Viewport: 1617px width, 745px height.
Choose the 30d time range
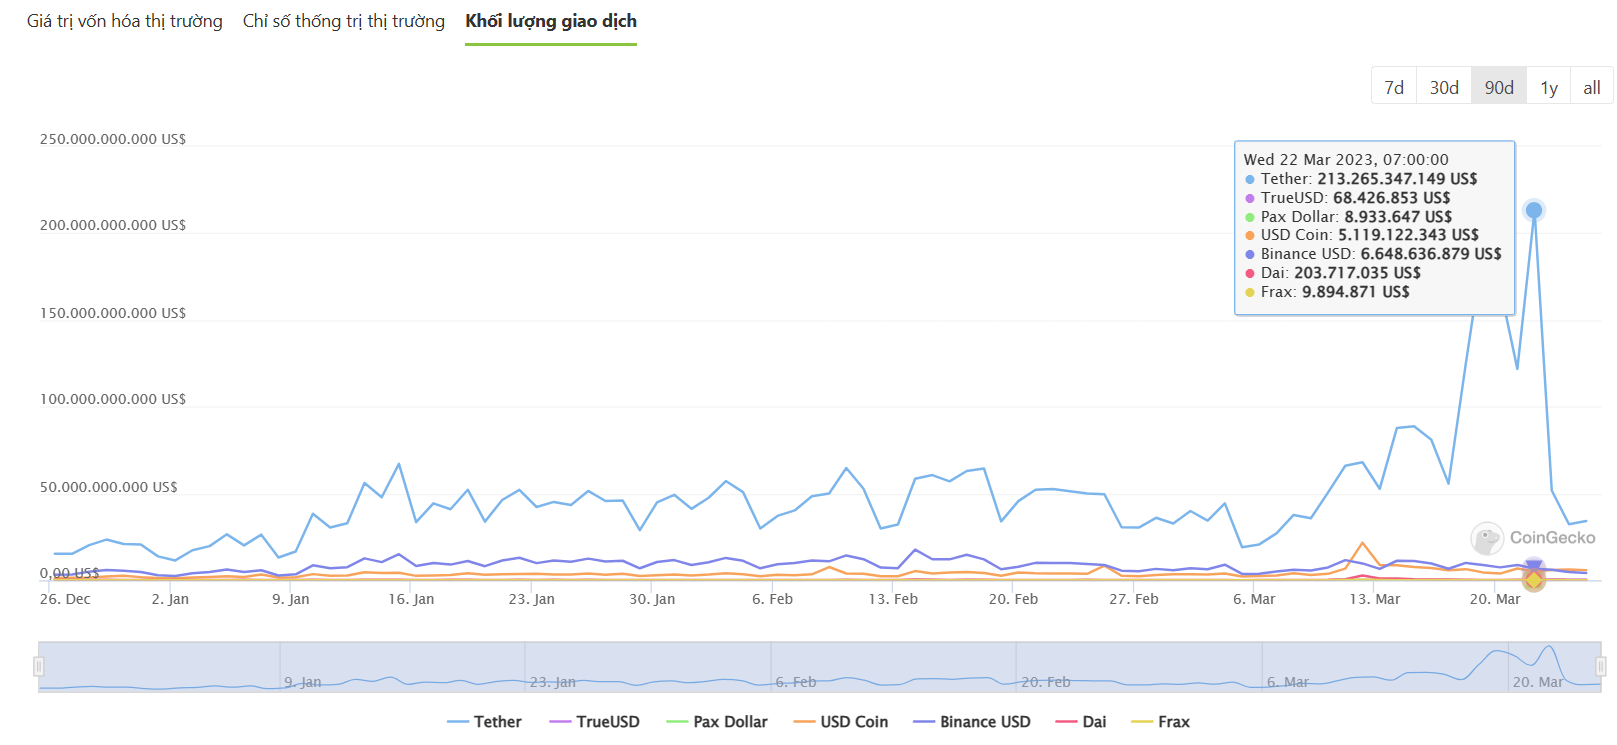pyautogui.click(x=1444, y=88)
